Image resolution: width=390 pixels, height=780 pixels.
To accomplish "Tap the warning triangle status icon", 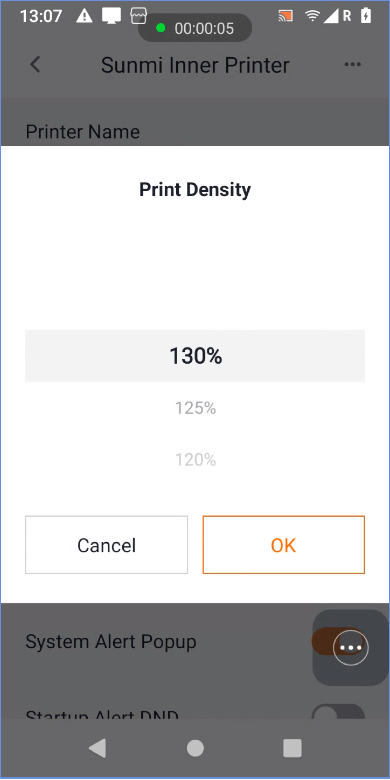I will (x=84, y=16).
